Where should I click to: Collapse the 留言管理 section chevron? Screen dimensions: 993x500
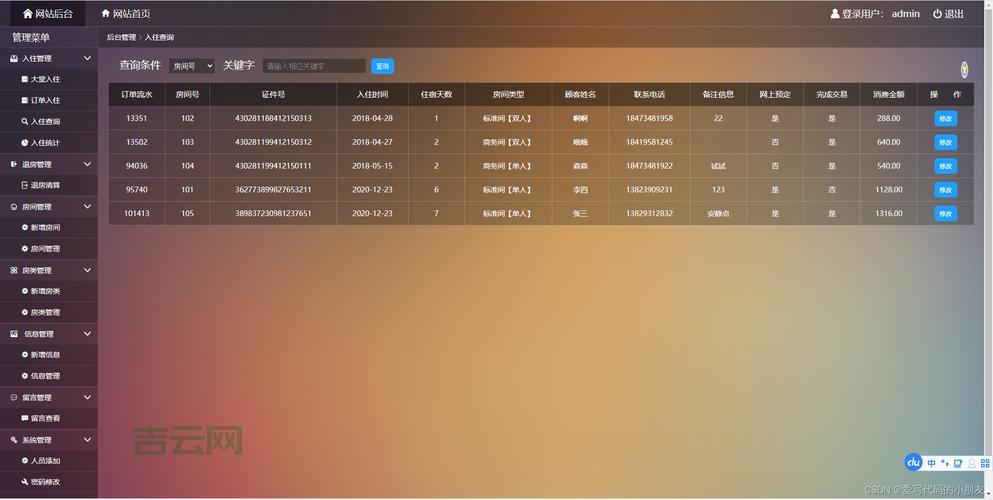[87, 397]
